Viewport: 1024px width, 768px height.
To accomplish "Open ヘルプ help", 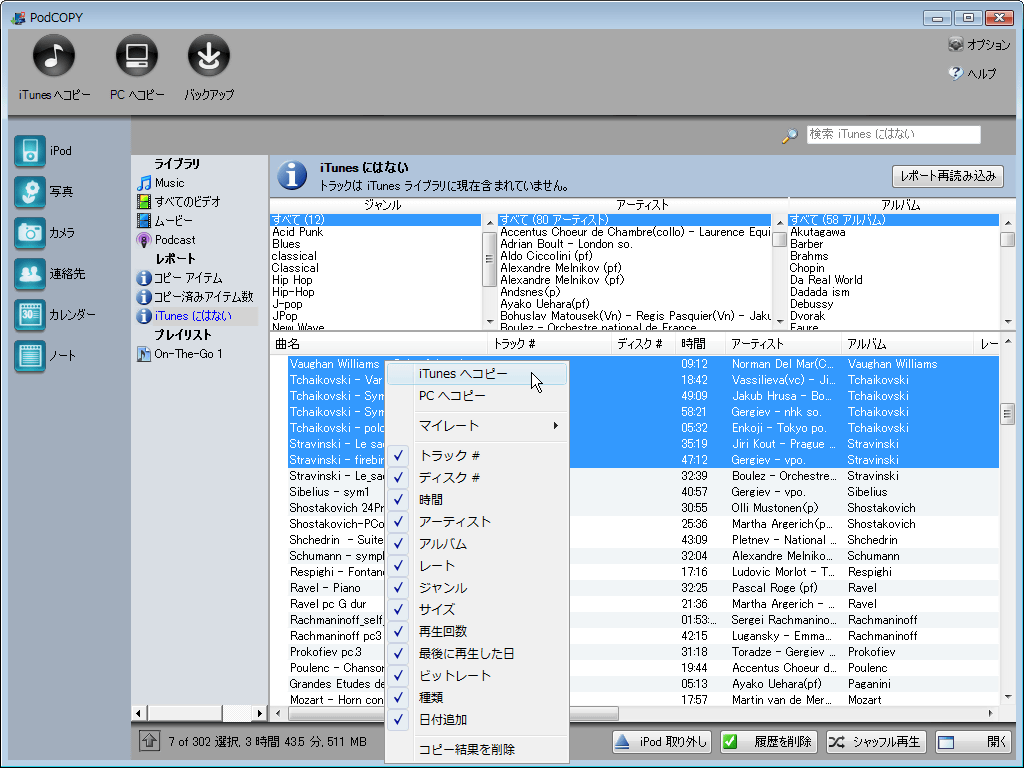I will click(x=972, y=73).
